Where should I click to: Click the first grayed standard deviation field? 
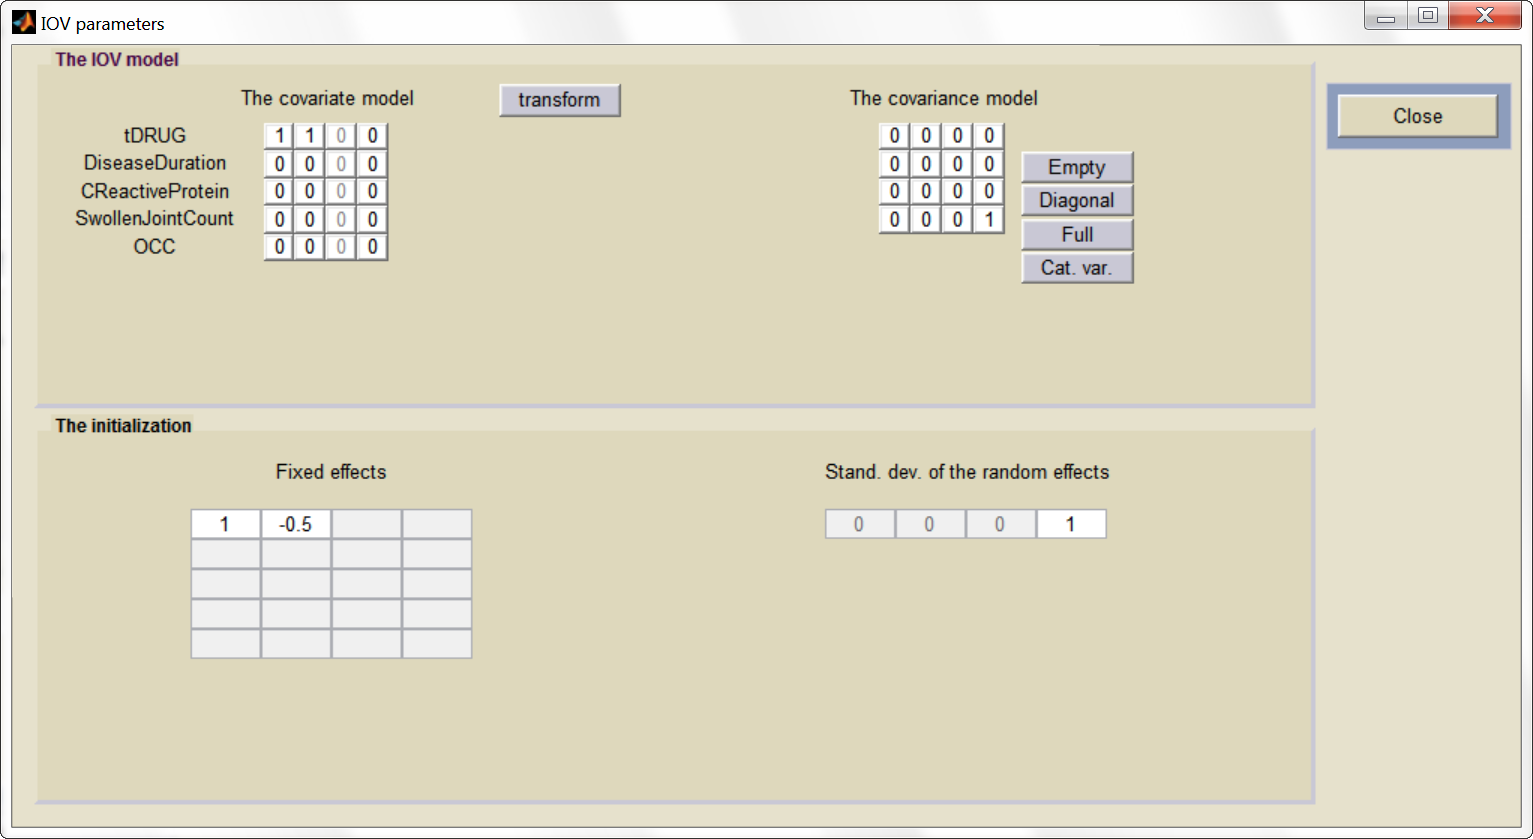[x=859, y=523]
